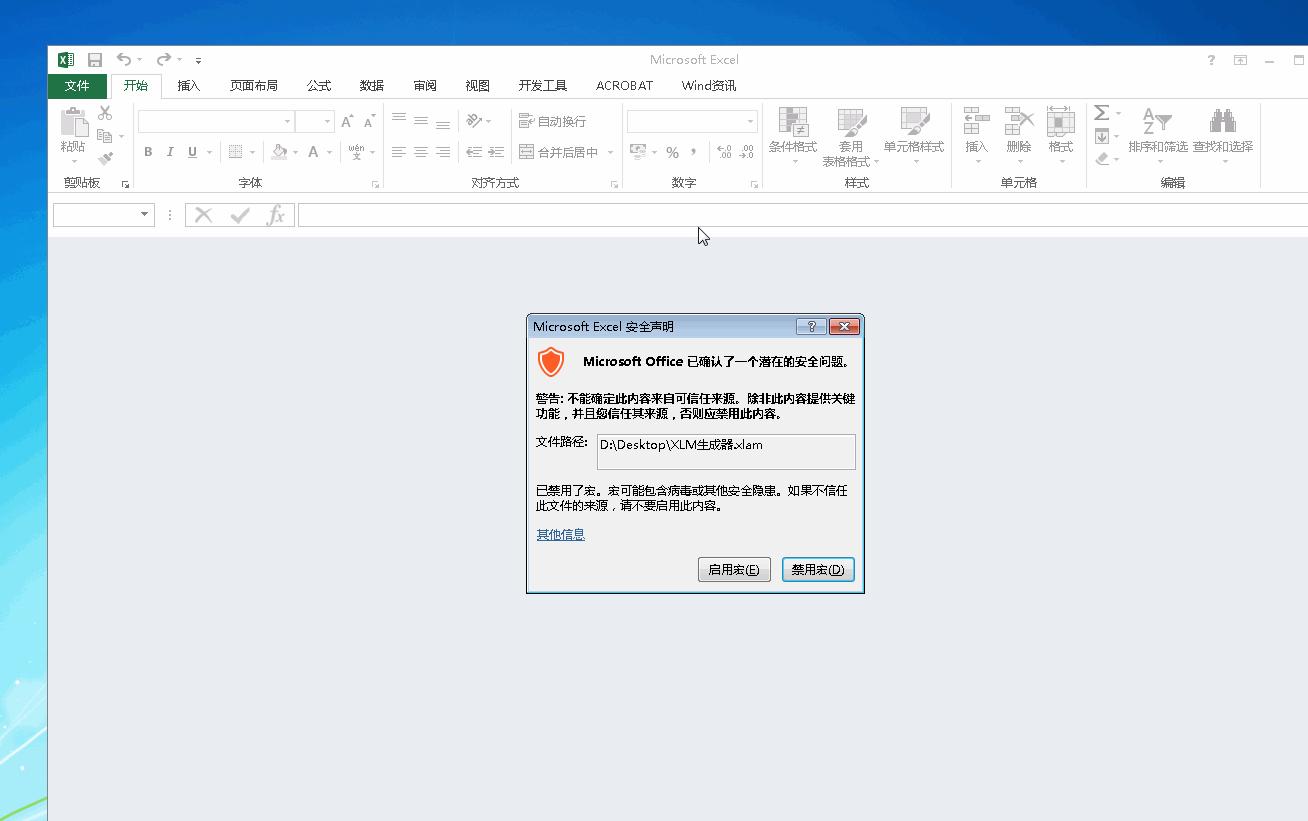Click the Borders icon
The height and width of the screenshot is (821, 1308).
coord(236,152)
